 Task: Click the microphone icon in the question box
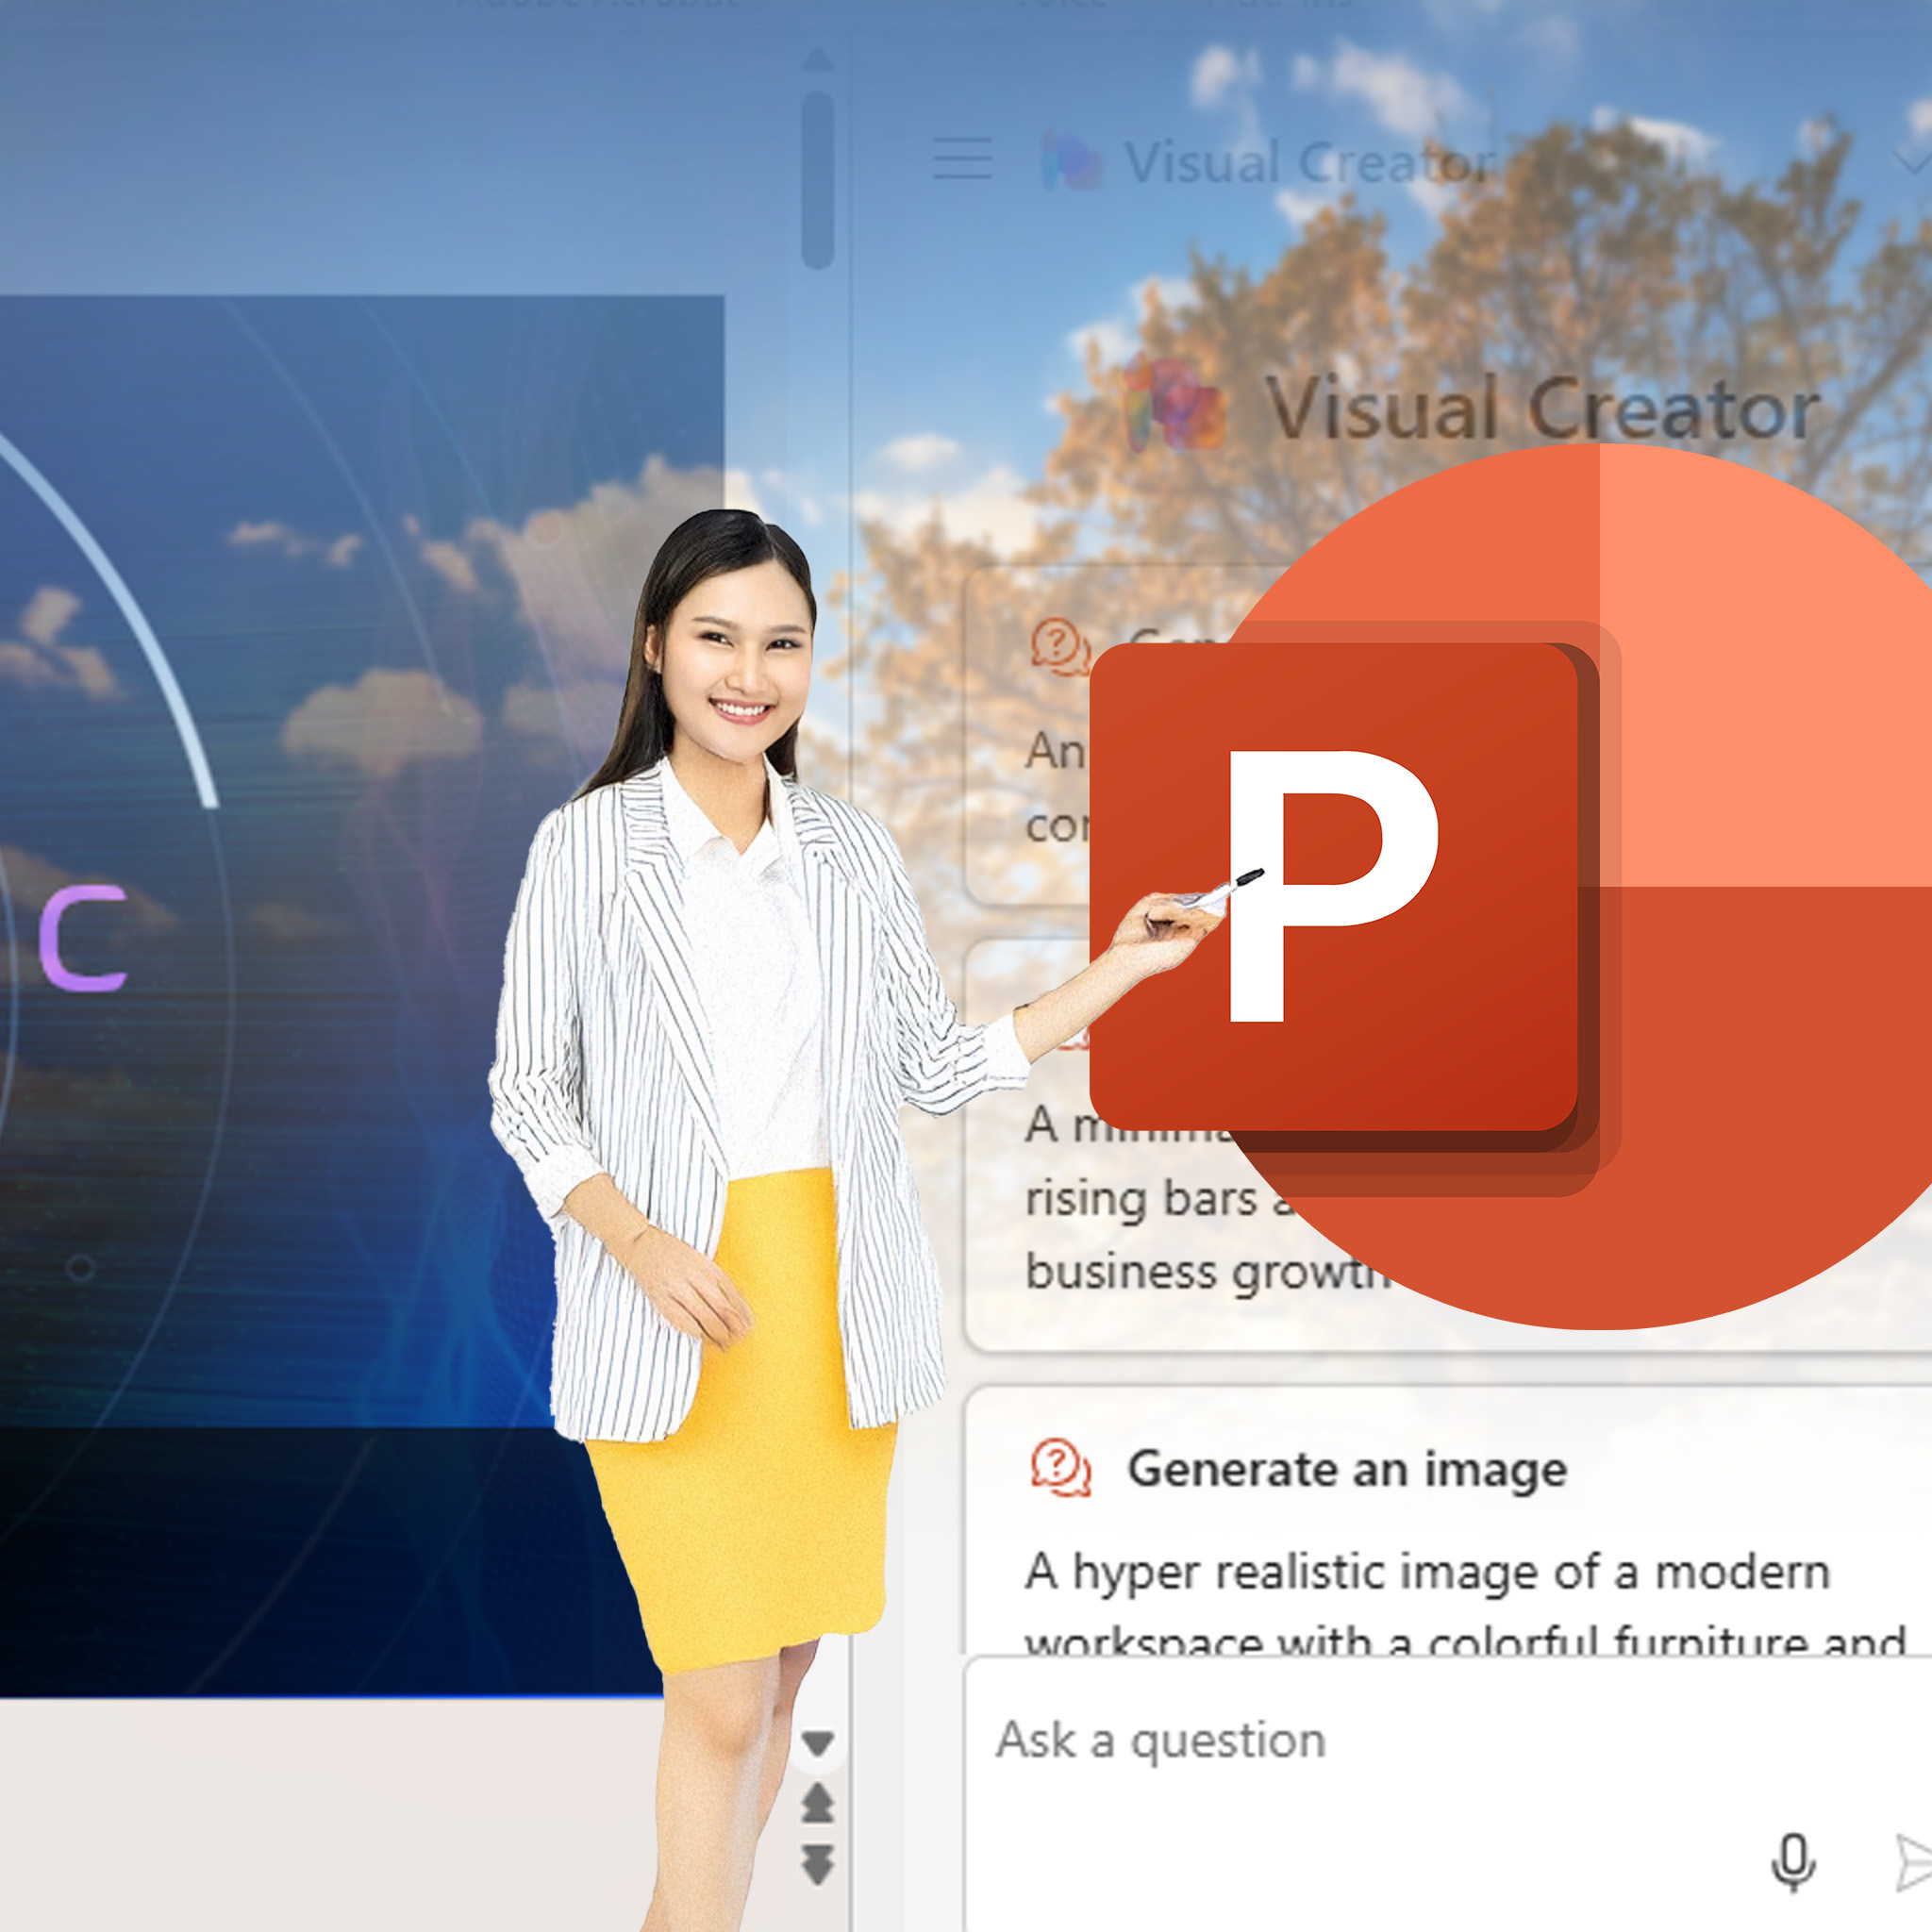coord(1793,1861)
